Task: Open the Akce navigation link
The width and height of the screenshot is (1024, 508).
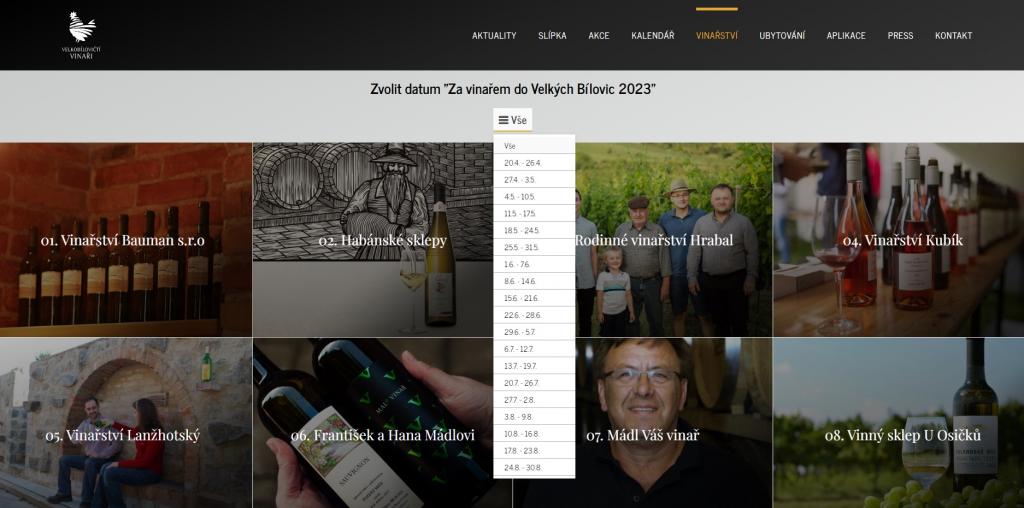Action: [x=599, y=35]
